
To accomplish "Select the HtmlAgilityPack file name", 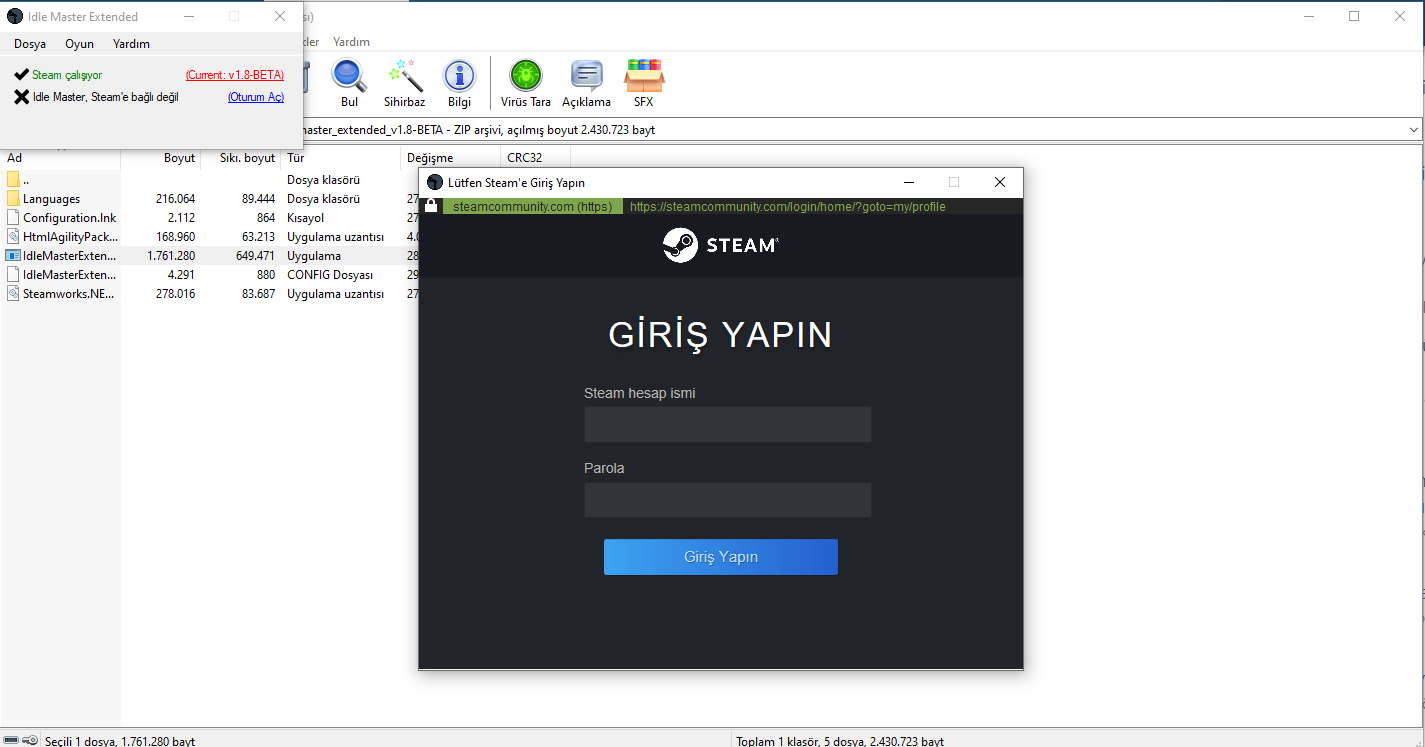I will (70, 237).
